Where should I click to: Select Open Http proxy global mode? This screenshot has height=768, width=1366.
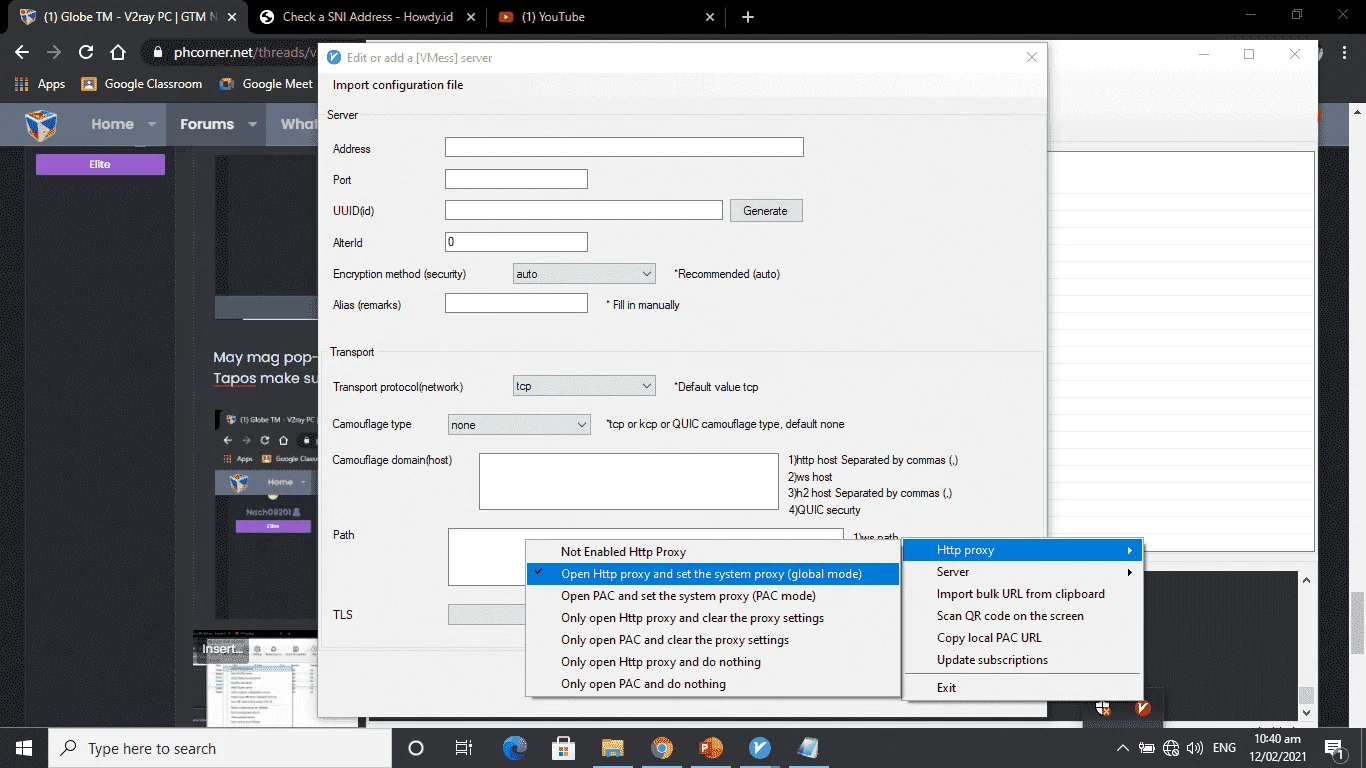click(x=713, y=574)
